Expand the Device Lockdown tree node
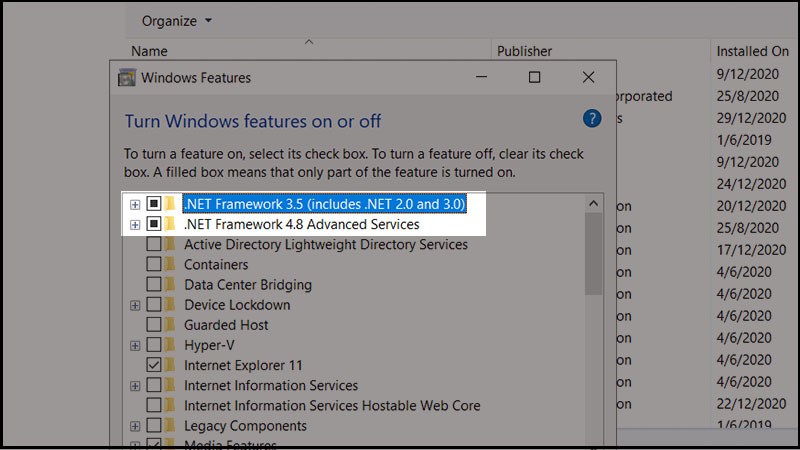The image size is (800, 450). tap(135, 306)
